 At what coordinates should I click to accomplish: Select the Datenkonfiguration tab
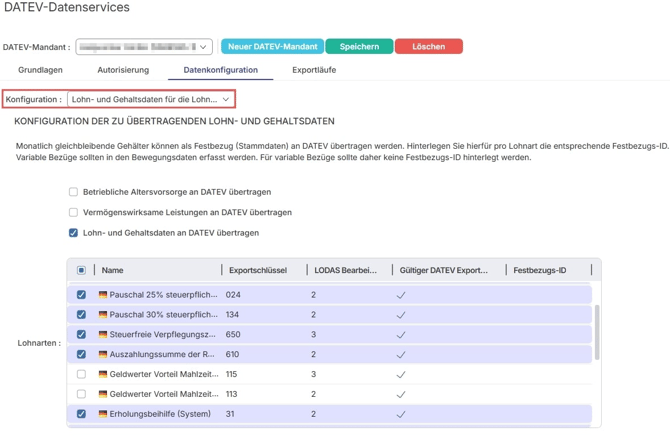point(220,70)
